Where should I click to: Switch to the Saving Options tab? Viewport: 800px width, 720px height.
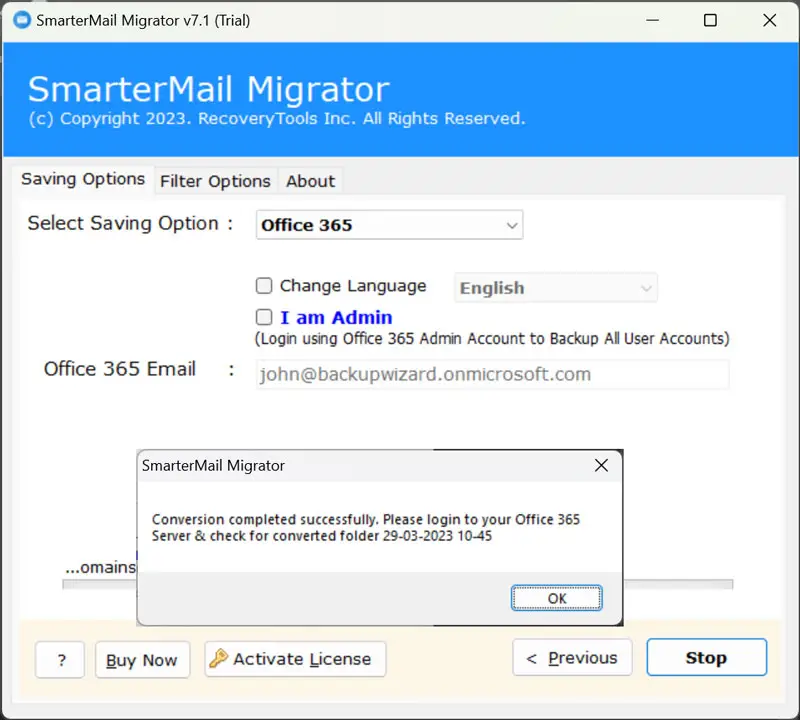83,179
